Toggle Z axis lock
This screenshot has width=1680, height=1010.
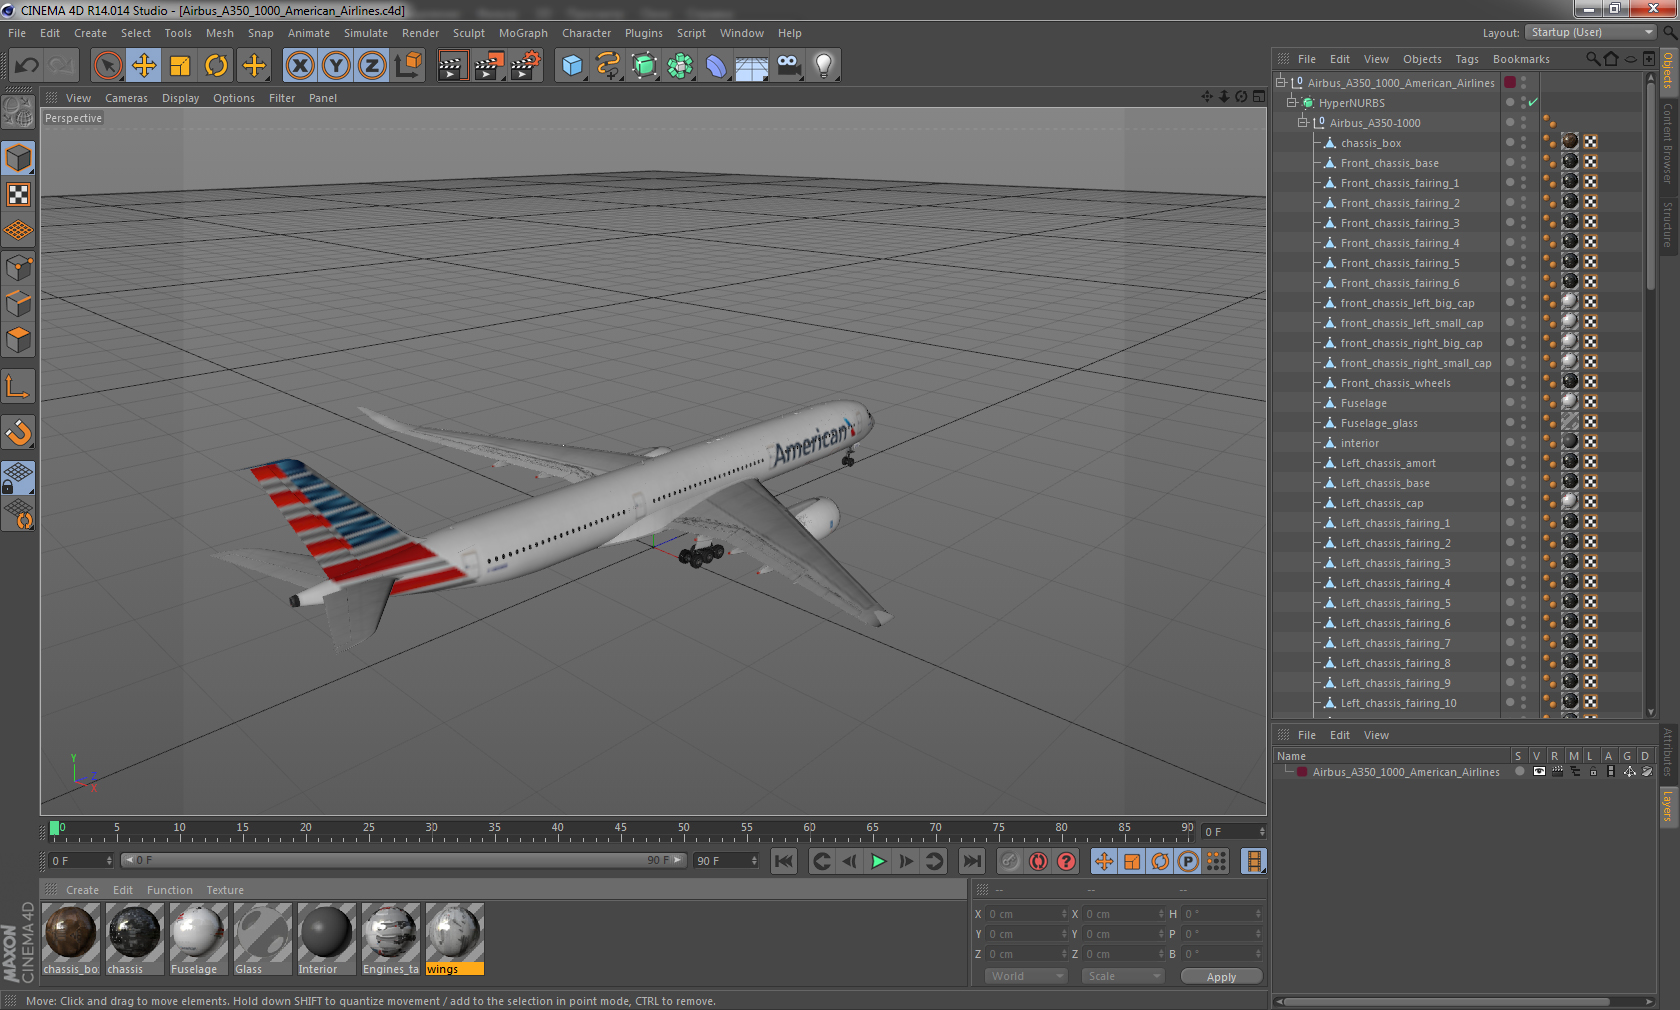click(x=372, y=66)
